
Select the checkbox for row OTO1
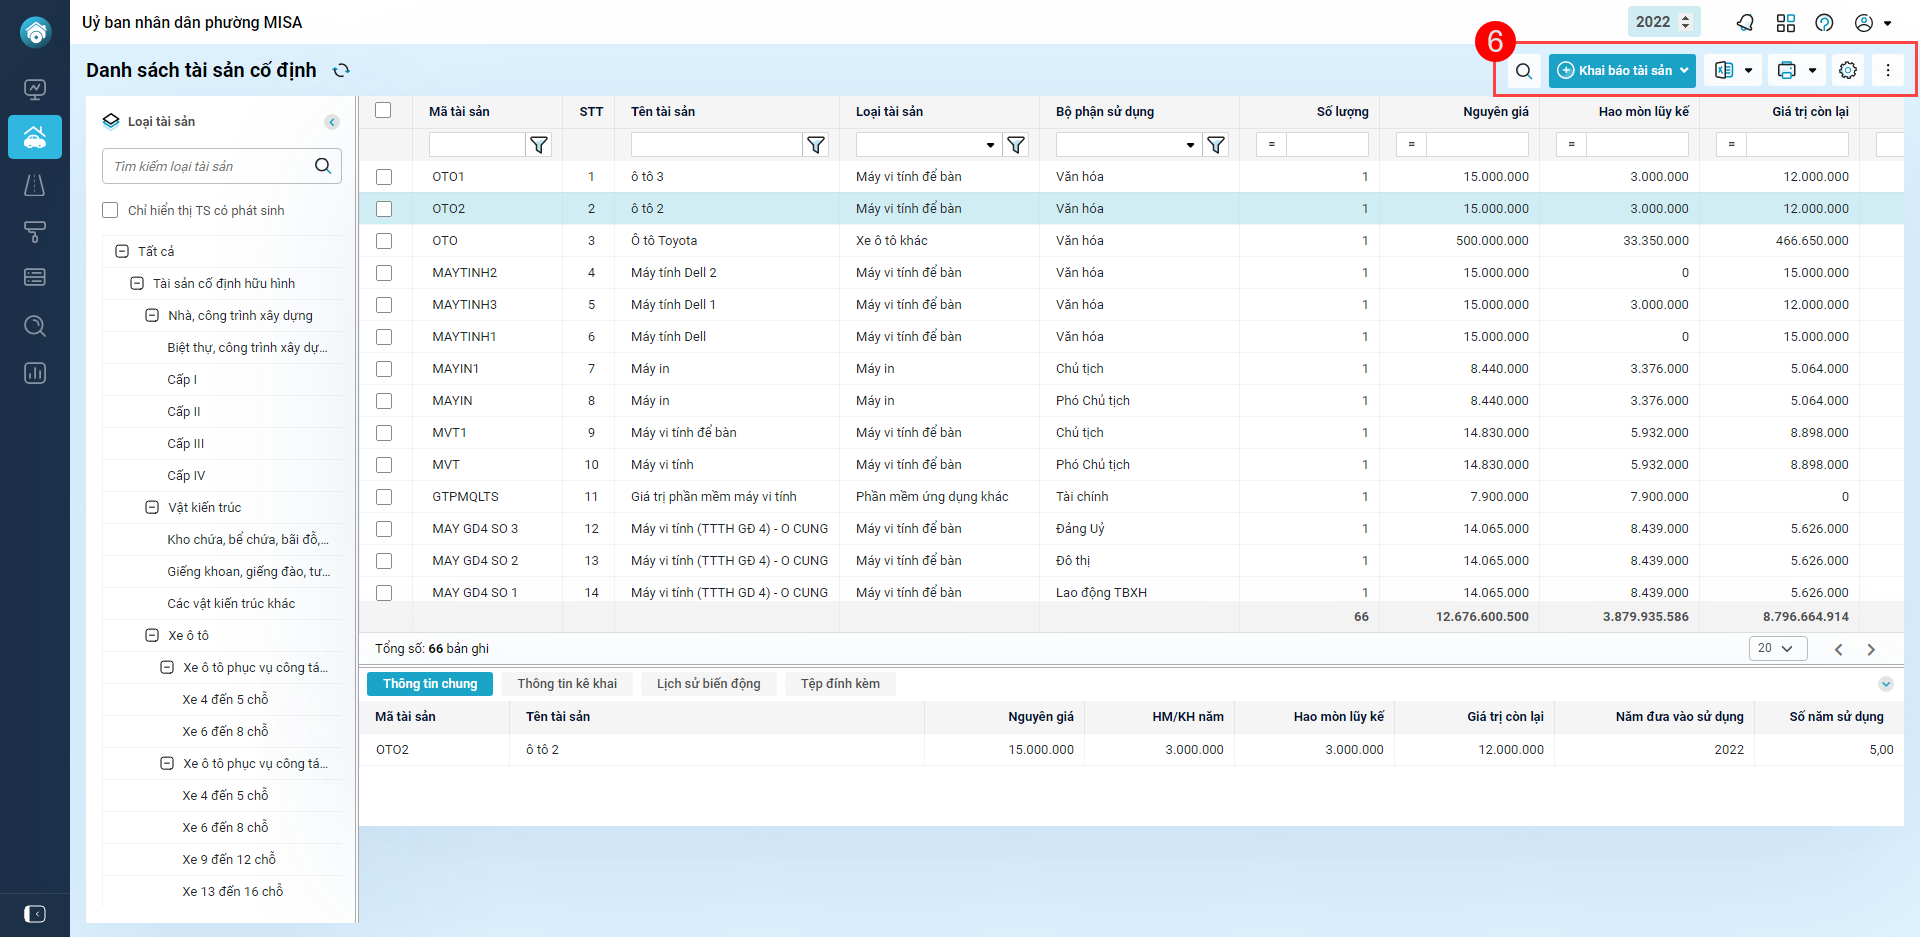coord(384,177)
